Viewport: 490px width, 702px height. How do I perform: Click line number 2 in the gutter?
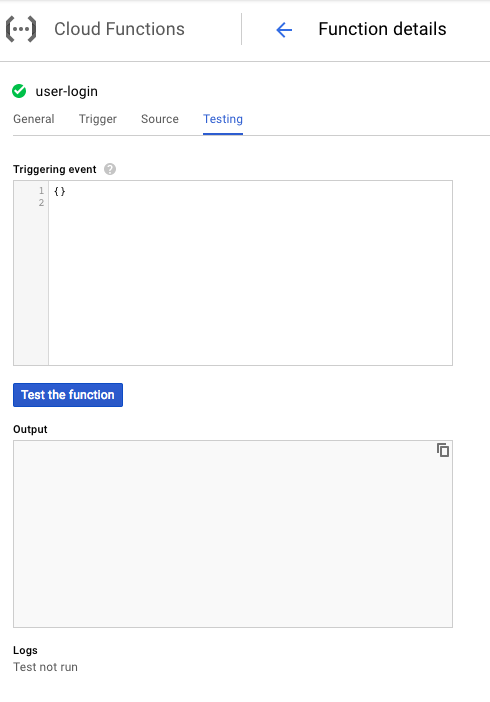click(x=41, y=203)
